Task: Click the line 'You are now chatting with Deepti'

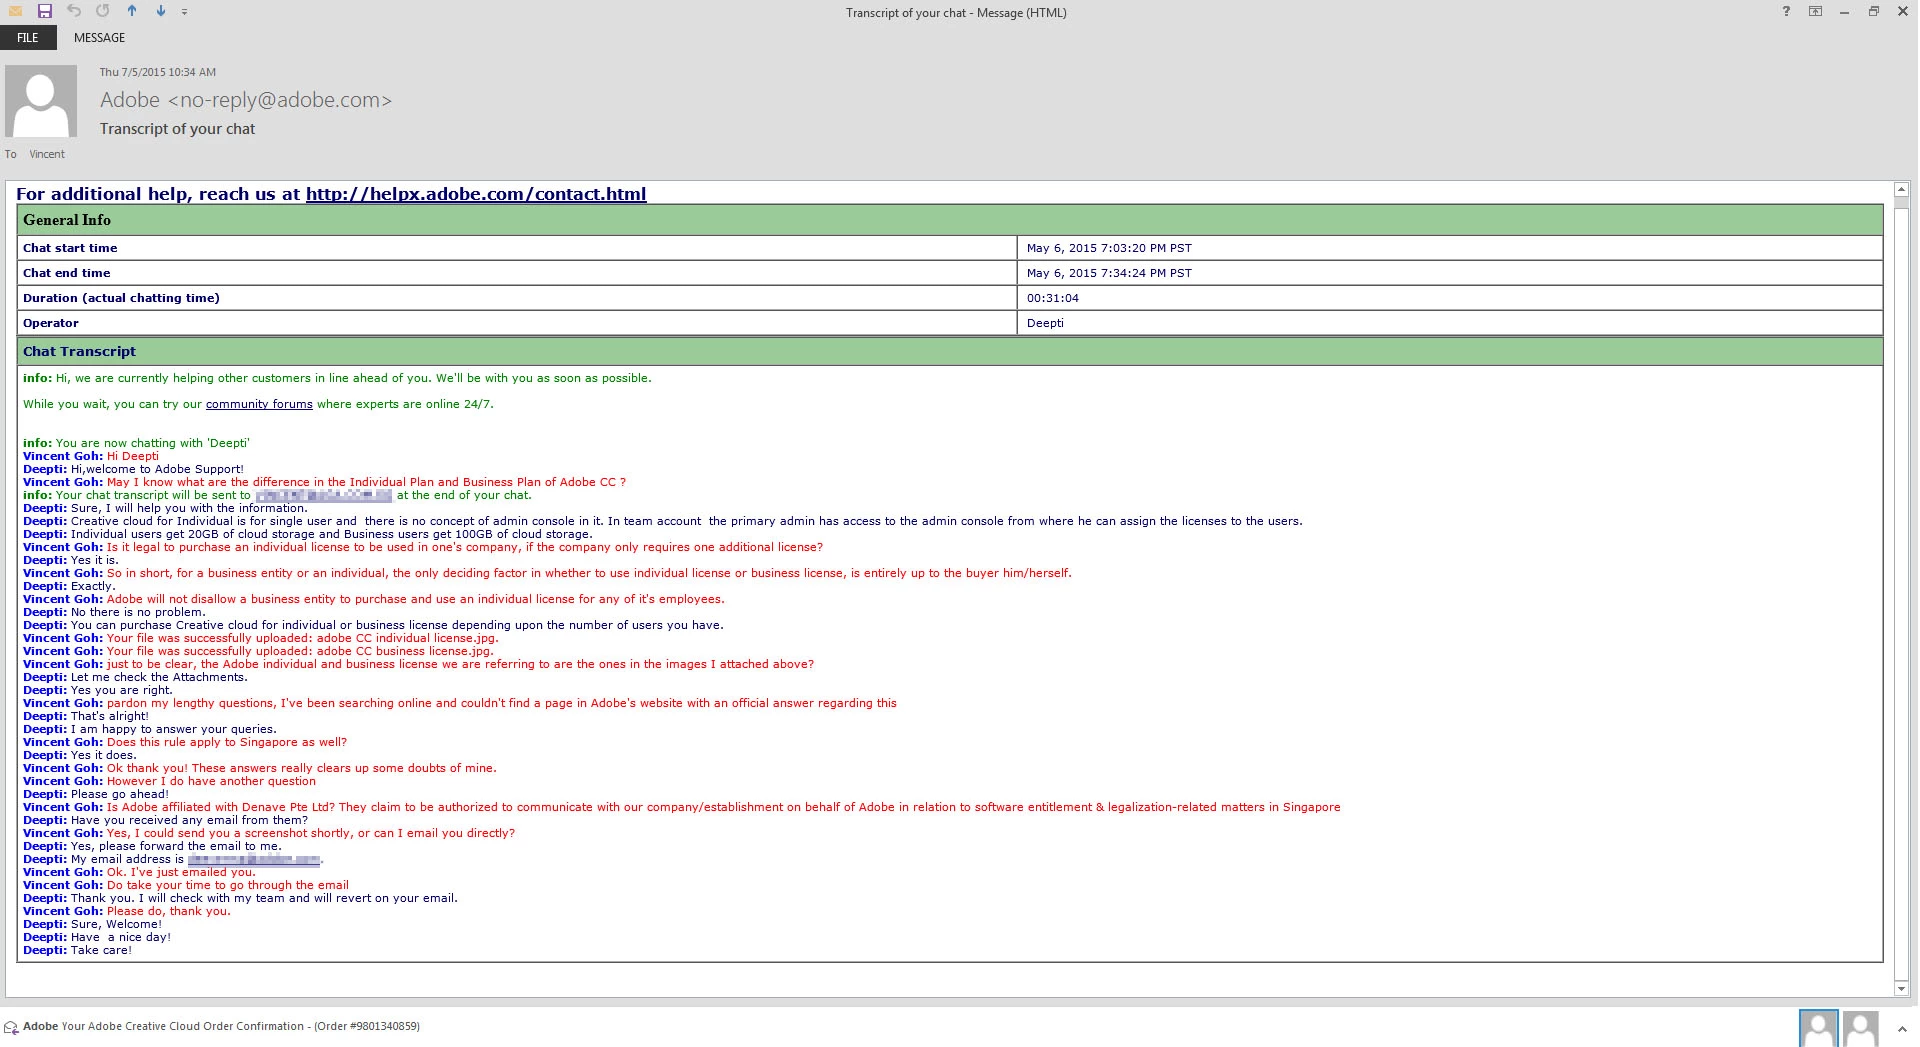Action: tap(136, 443)
